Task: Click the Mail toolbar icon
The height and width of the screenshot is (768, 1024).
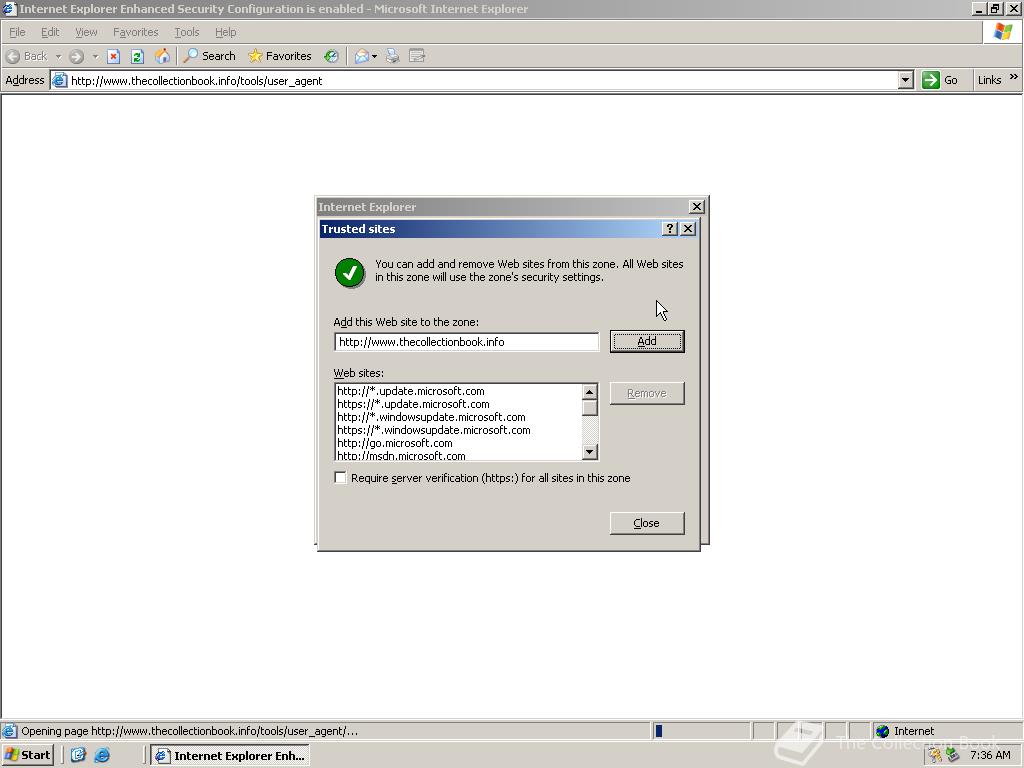Action: [362, 56]
